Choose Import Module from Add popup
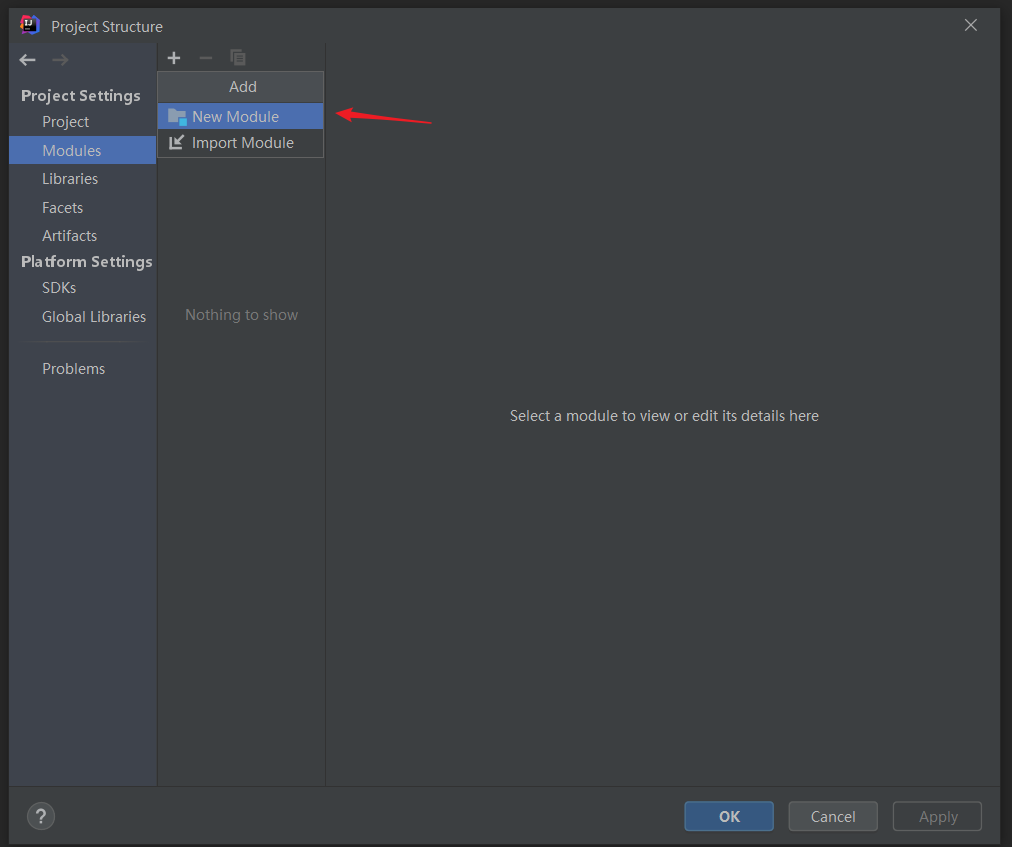Image resolution: width=1012 pixels, height=847 pixels. pyautogui.click(x=241, y=143)
